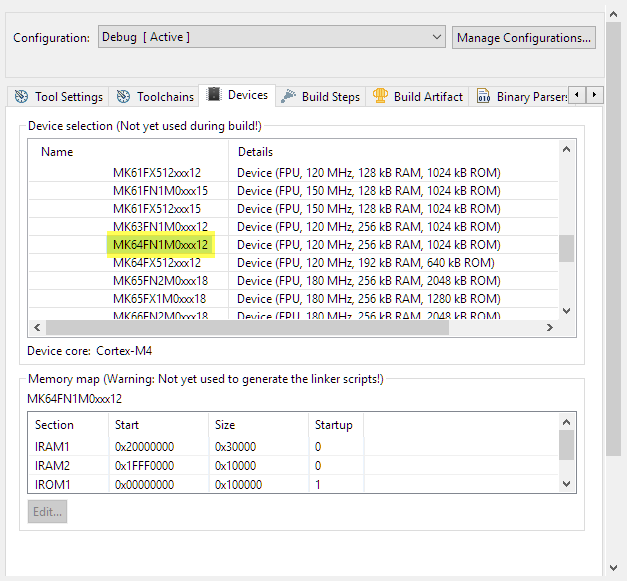Click the disabled Edit button

(x=47, y=511)
